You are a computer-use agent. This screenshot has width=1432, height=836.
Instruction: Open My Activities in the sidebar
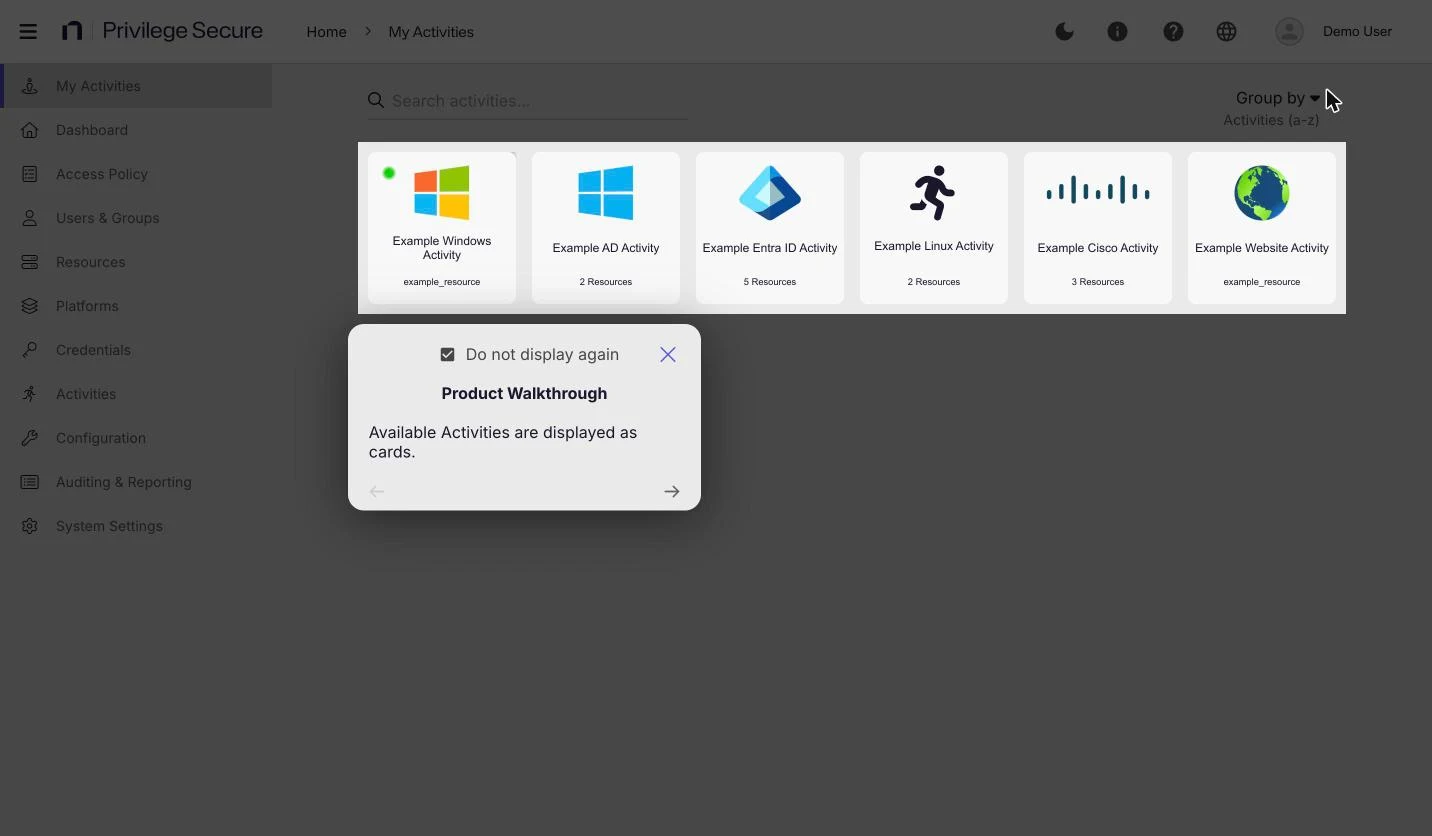(x=137, y=86)
